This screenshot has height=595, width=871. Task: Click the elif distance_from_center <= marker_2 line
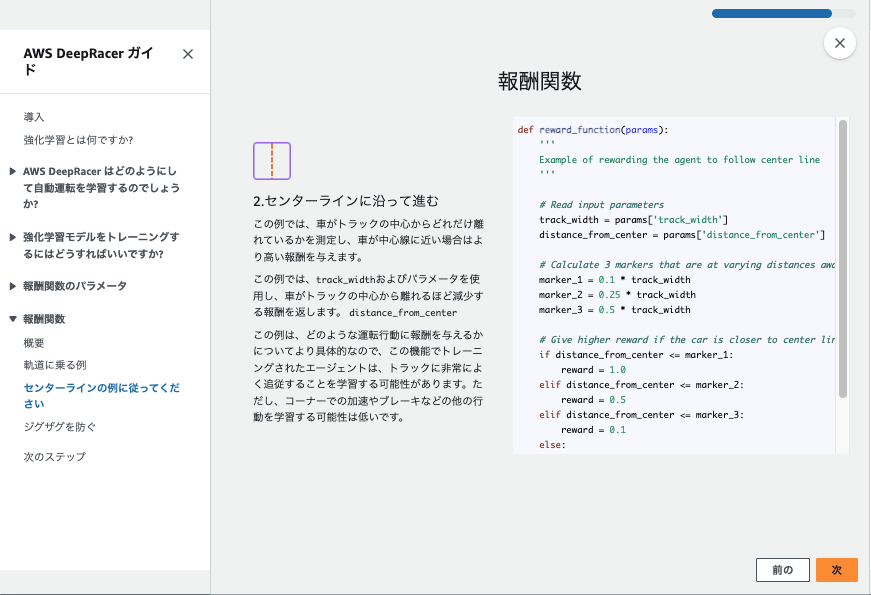[641, 385]
